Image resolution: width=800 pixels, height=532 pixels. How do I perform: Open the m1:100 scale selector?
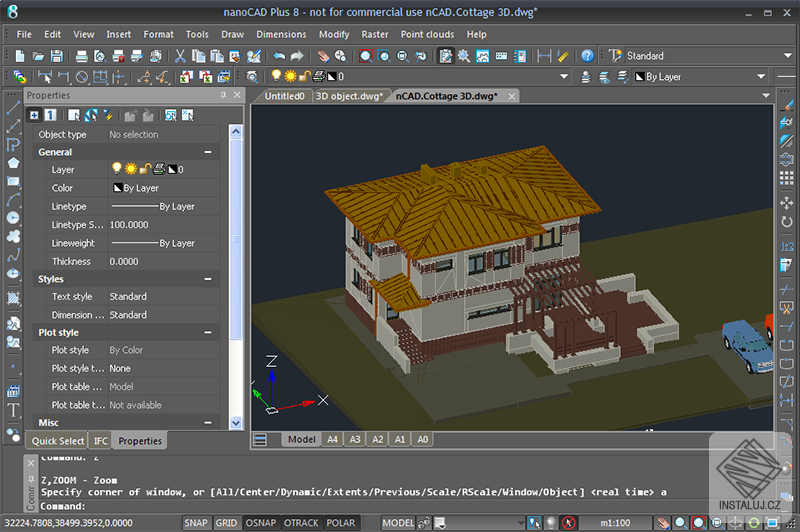[x=615, y=523]
